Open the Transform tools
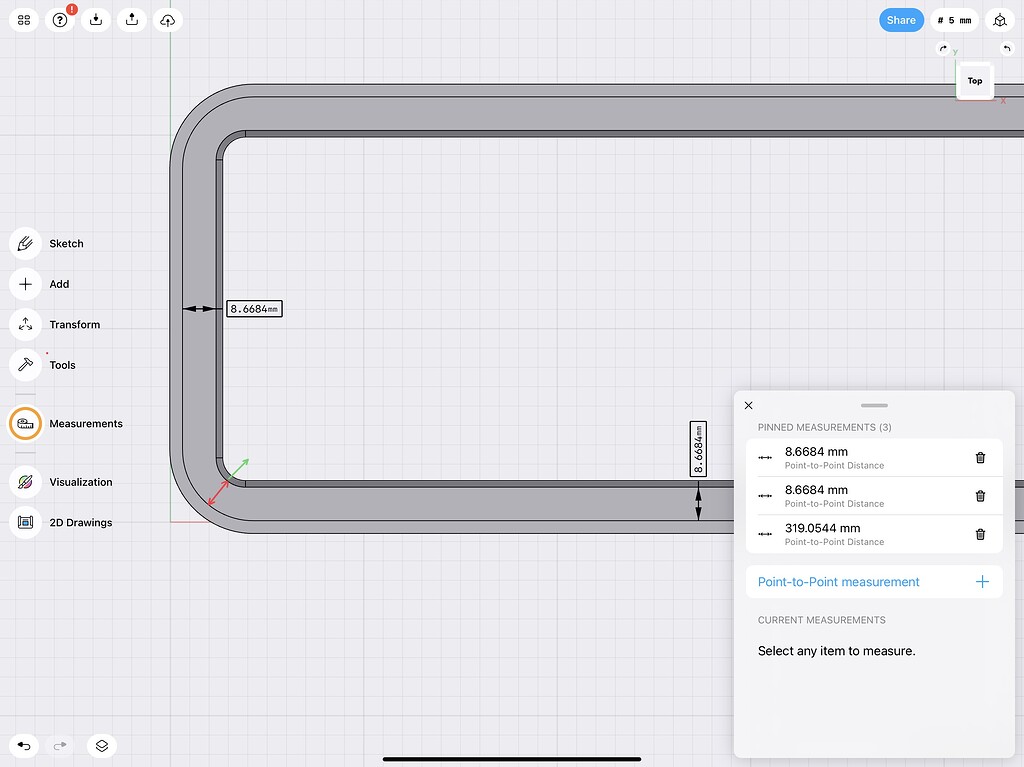Screen dimensions: 1024x767 [x=72, y=324]
